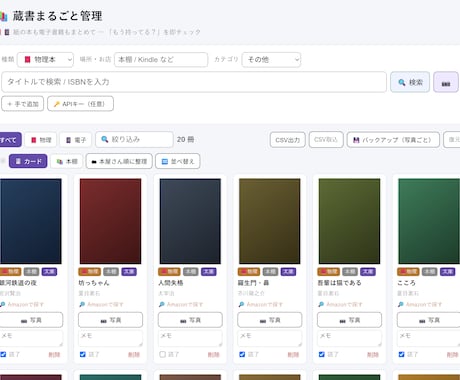Delete the 人間失格 book
This screenshot has height=380, width=460.
[x=213, y=355]
